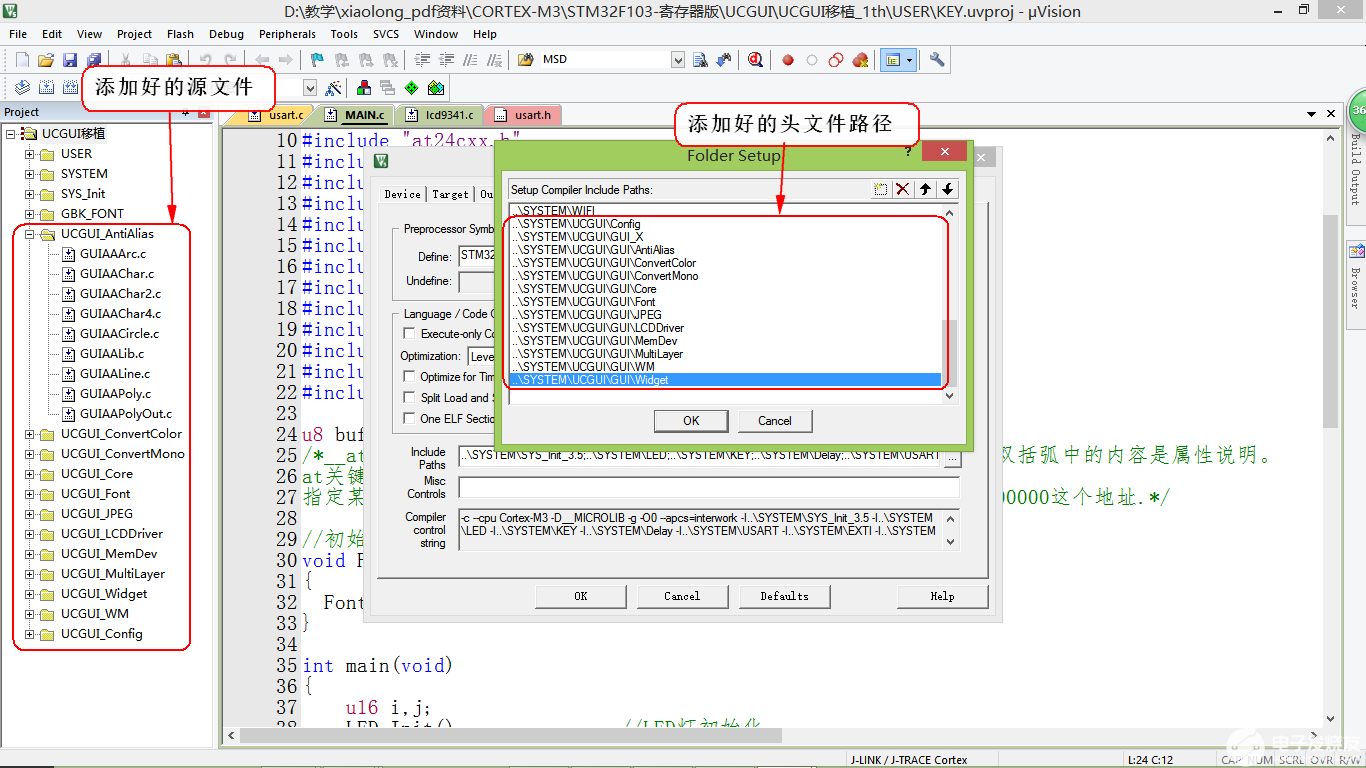Expand the UCGUI_Core group
The image size is (1366, 768).
point(29,474)
